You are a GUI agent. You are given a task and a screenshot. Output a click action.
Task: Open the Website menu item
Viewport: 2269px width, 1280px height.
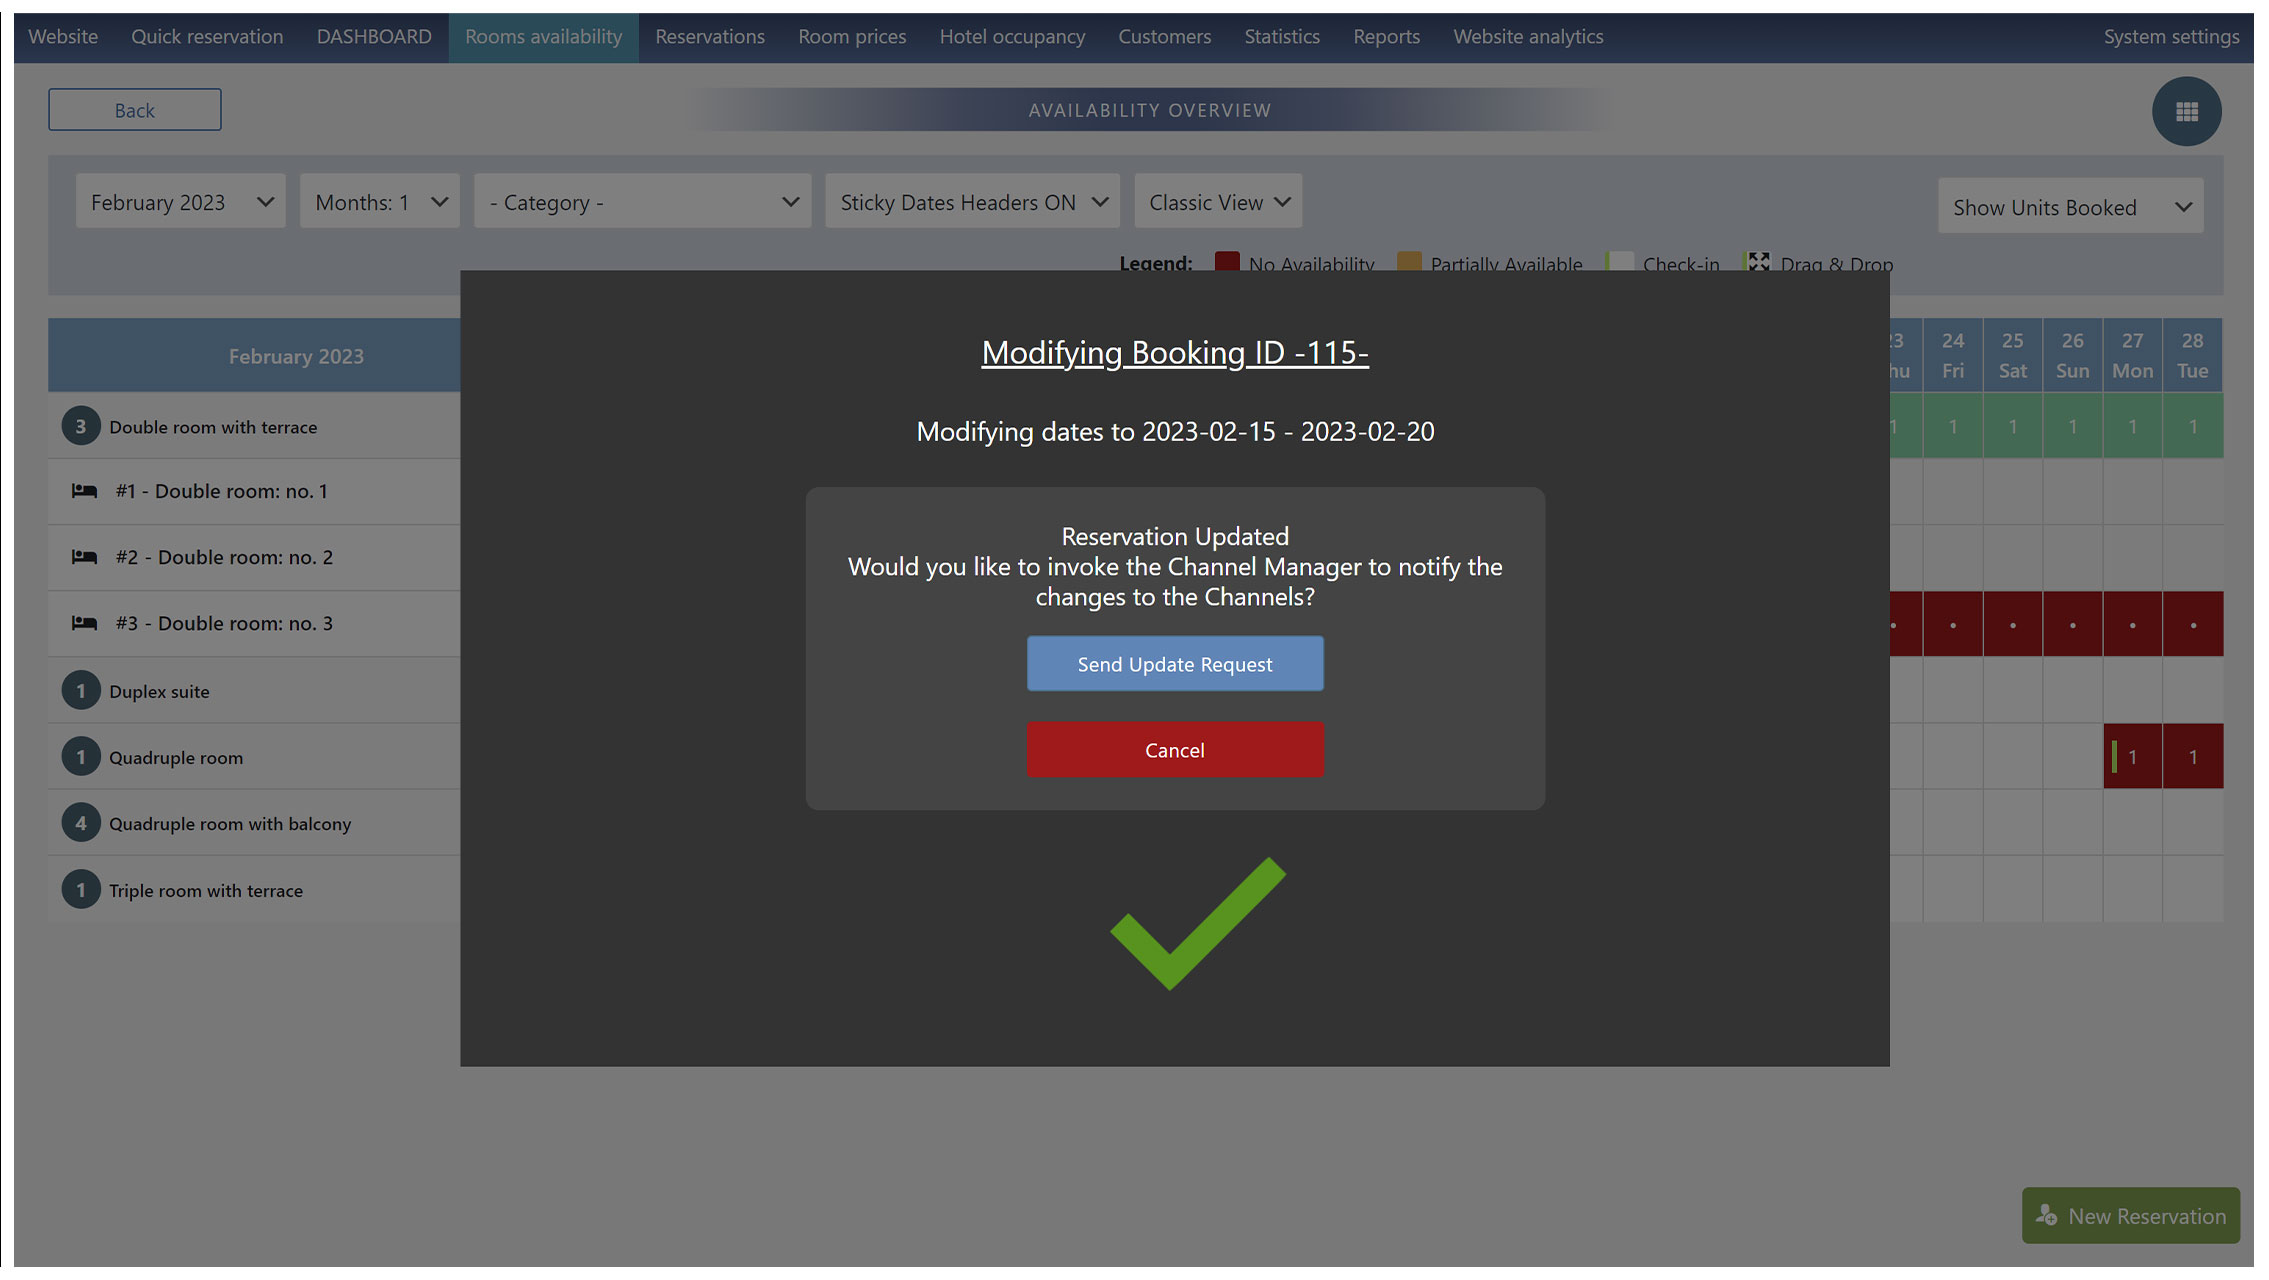click(x=63, y=37)
